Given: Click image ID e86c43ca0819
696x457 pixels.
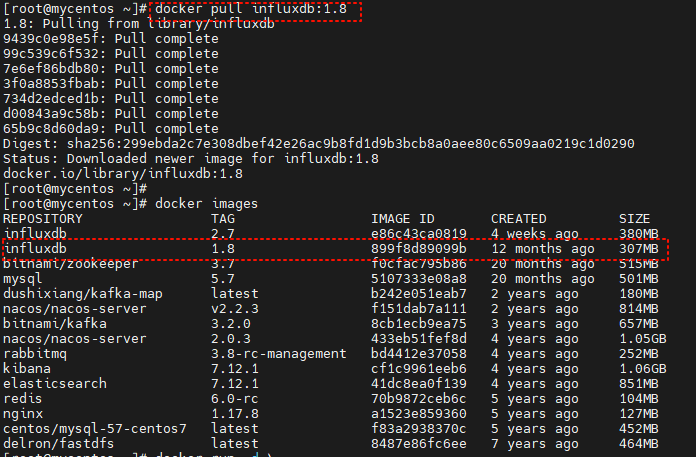Looking at the screenshot, I should (419, 234).
